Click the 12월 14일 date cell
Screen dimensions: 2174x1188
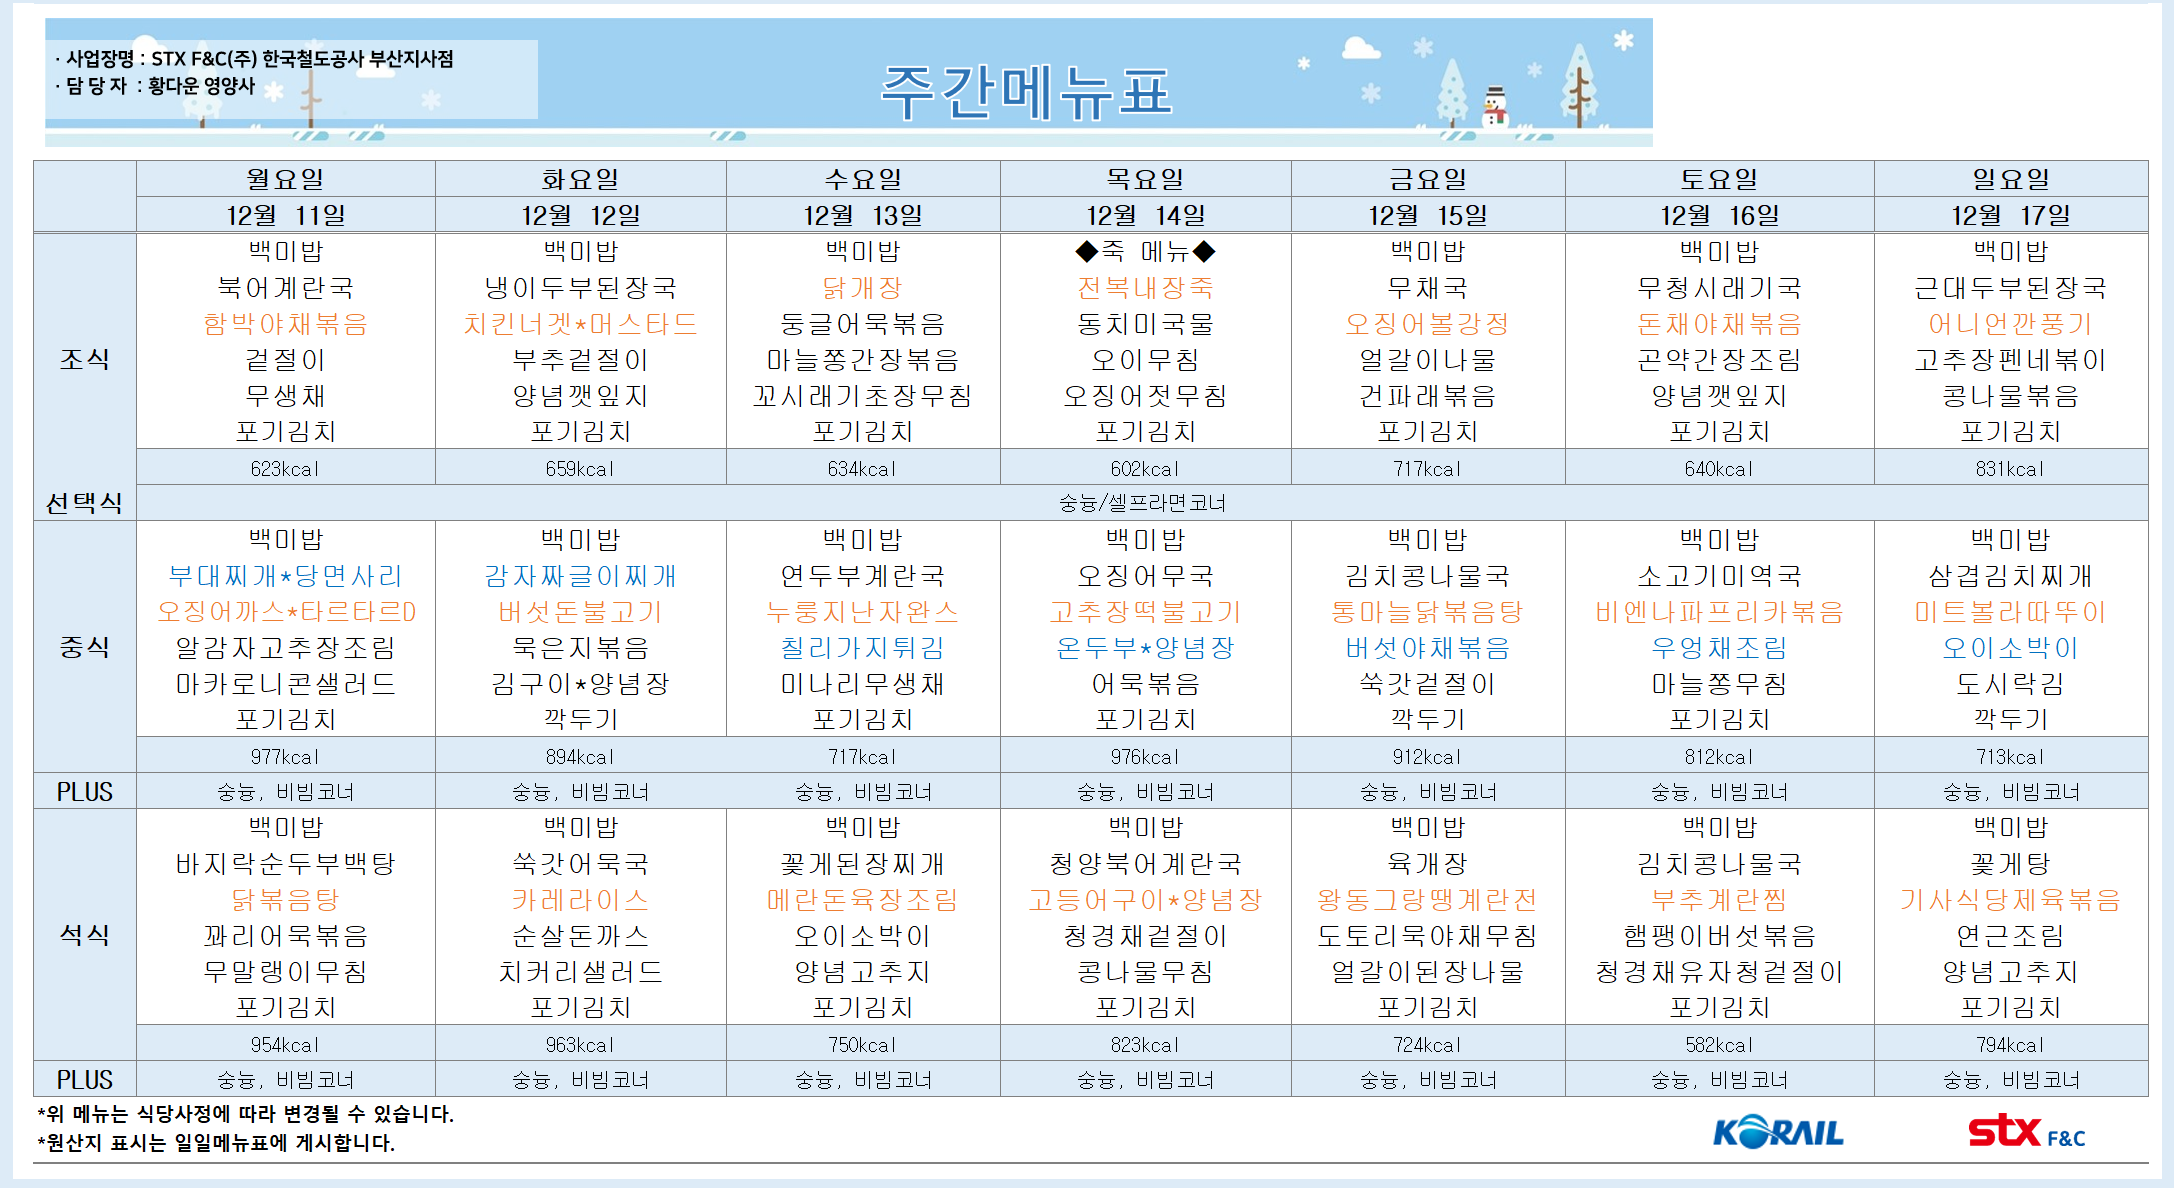pos(1145,215)
